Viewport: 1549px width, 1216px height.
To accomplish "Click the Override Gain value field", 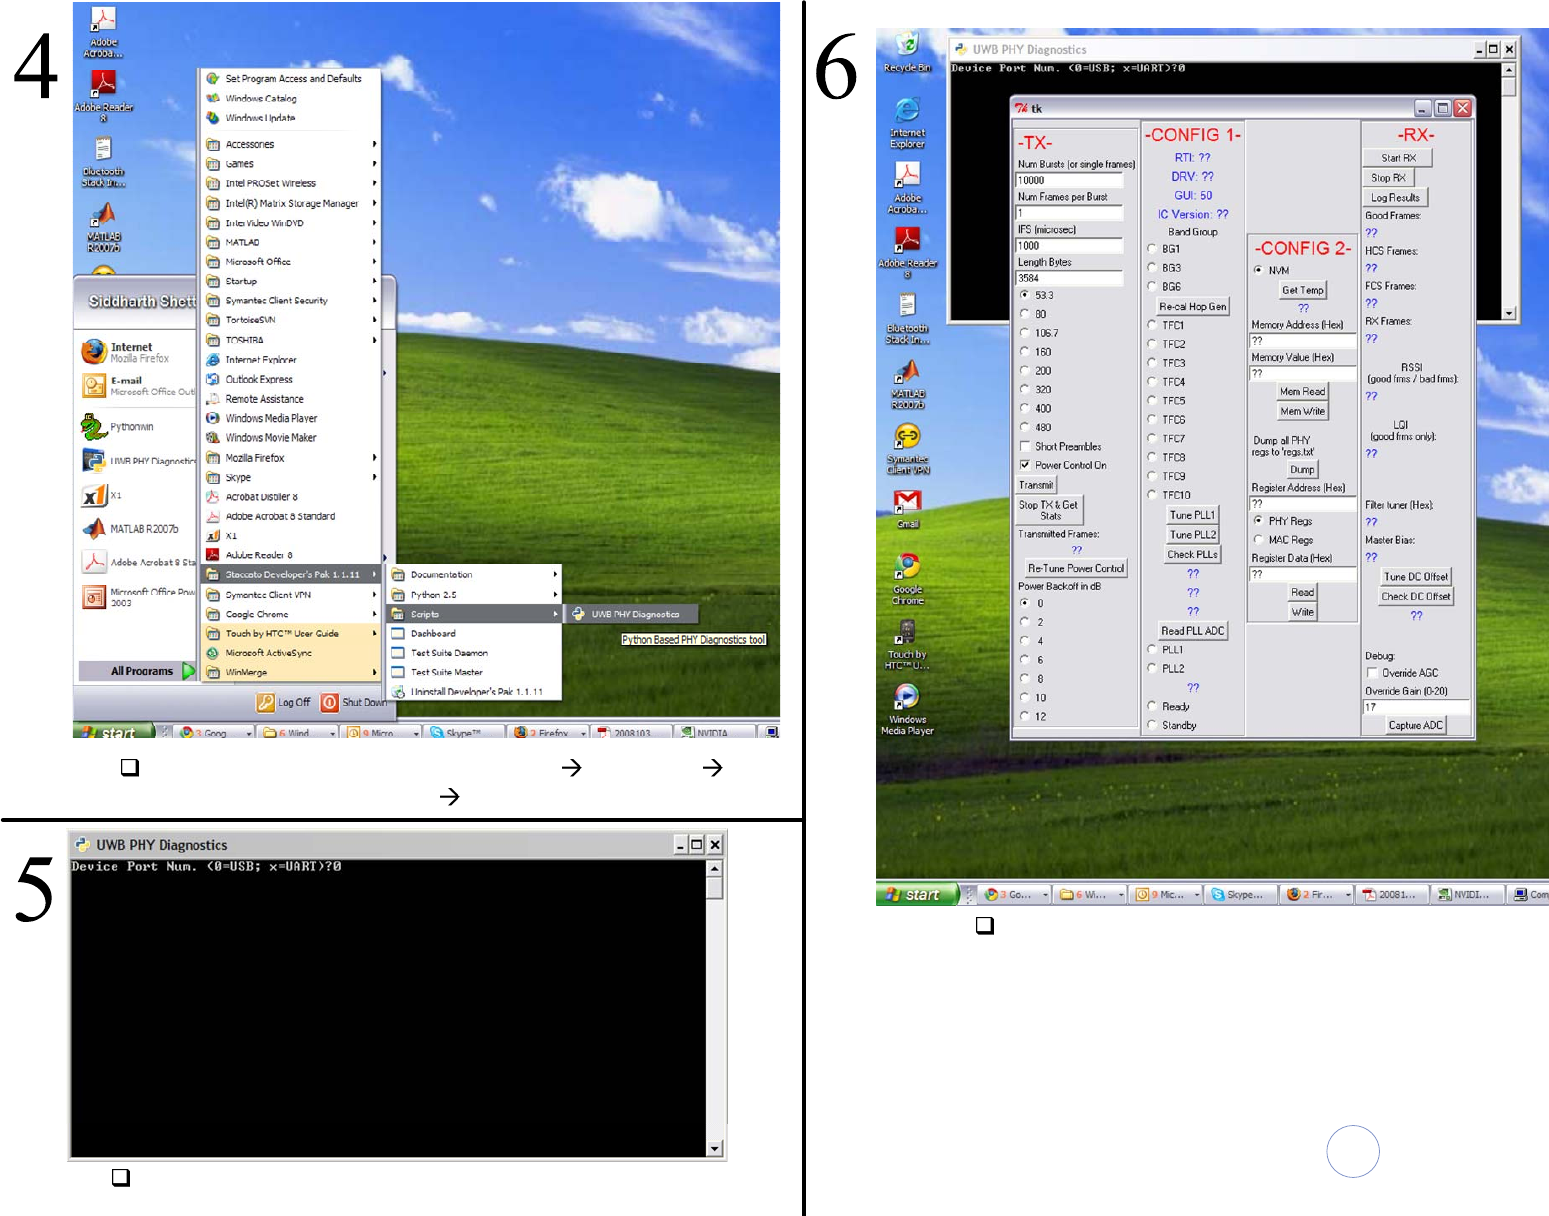I will click(x=1416, y=707).
